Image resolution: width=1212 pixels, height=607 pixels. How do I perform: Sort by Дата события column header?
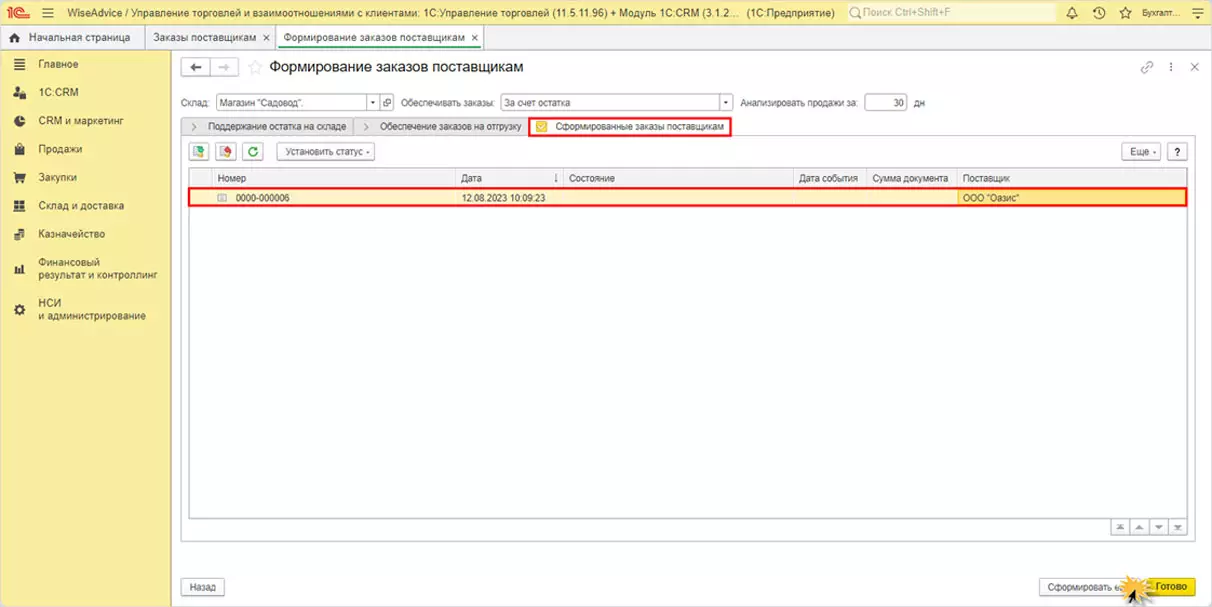[830, 178]
